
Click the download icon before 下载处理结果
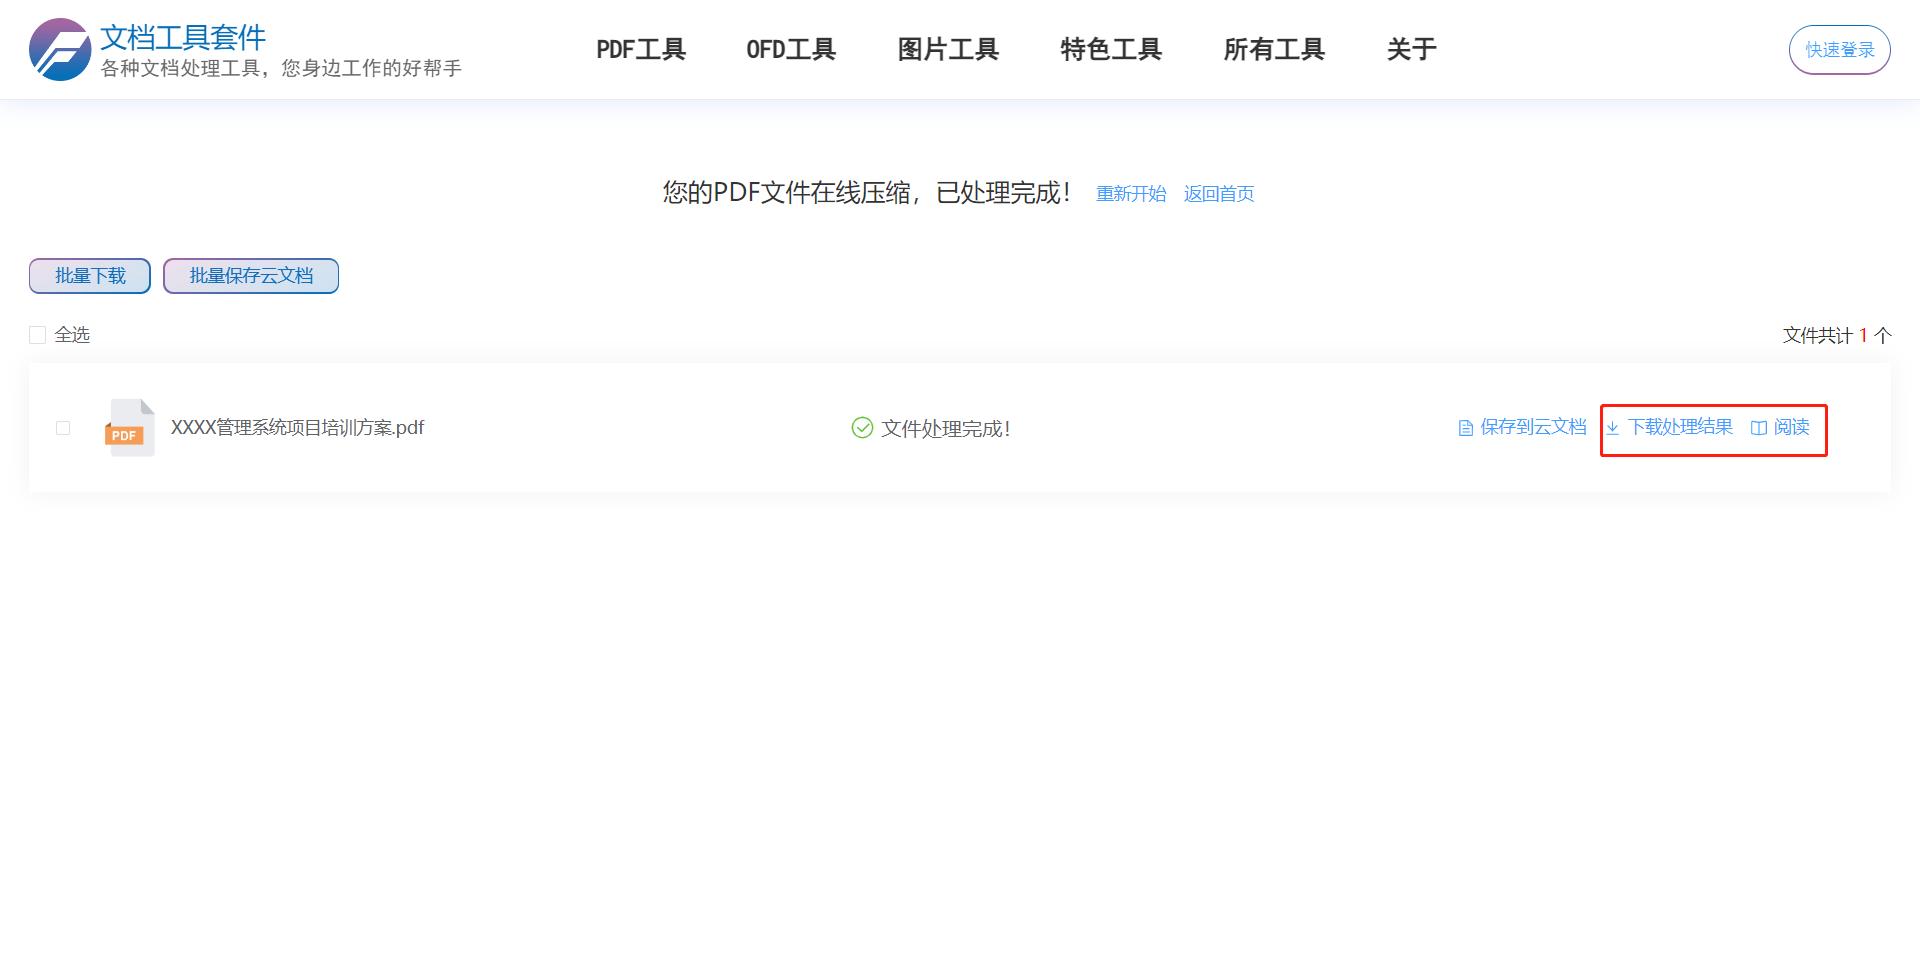pyautogui.click(x=1616, y=427)
